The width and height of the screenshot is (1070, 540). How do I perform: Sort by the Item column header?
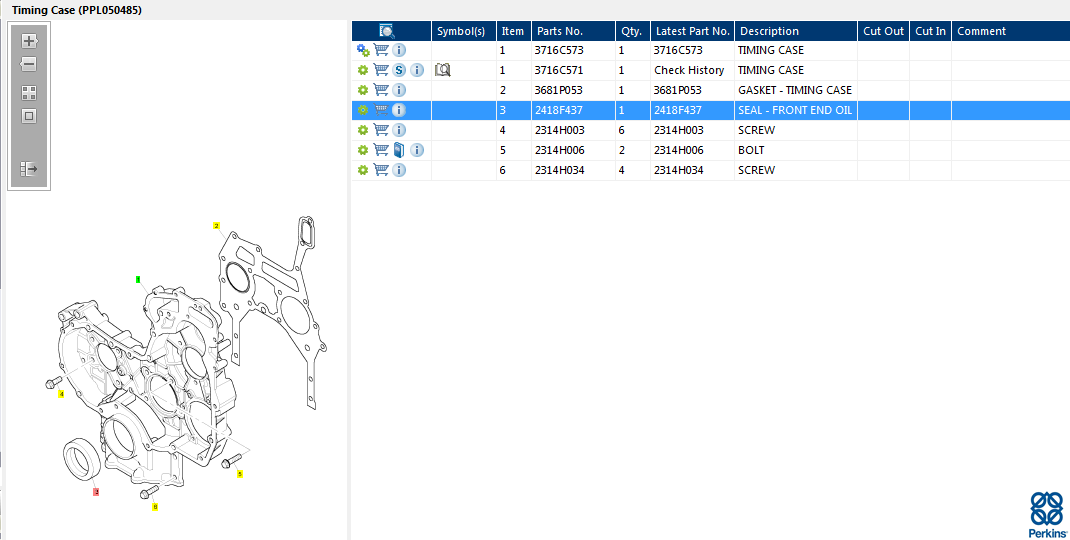tap(514, 31)
